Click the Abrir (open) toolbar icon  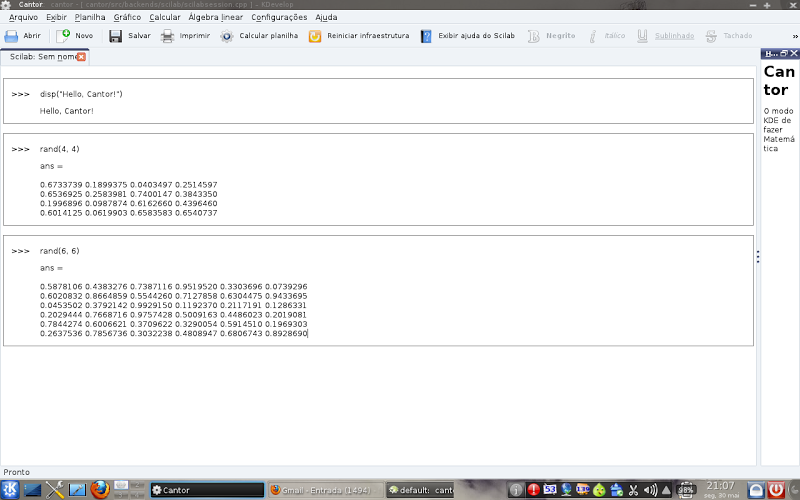click(11, 36)
